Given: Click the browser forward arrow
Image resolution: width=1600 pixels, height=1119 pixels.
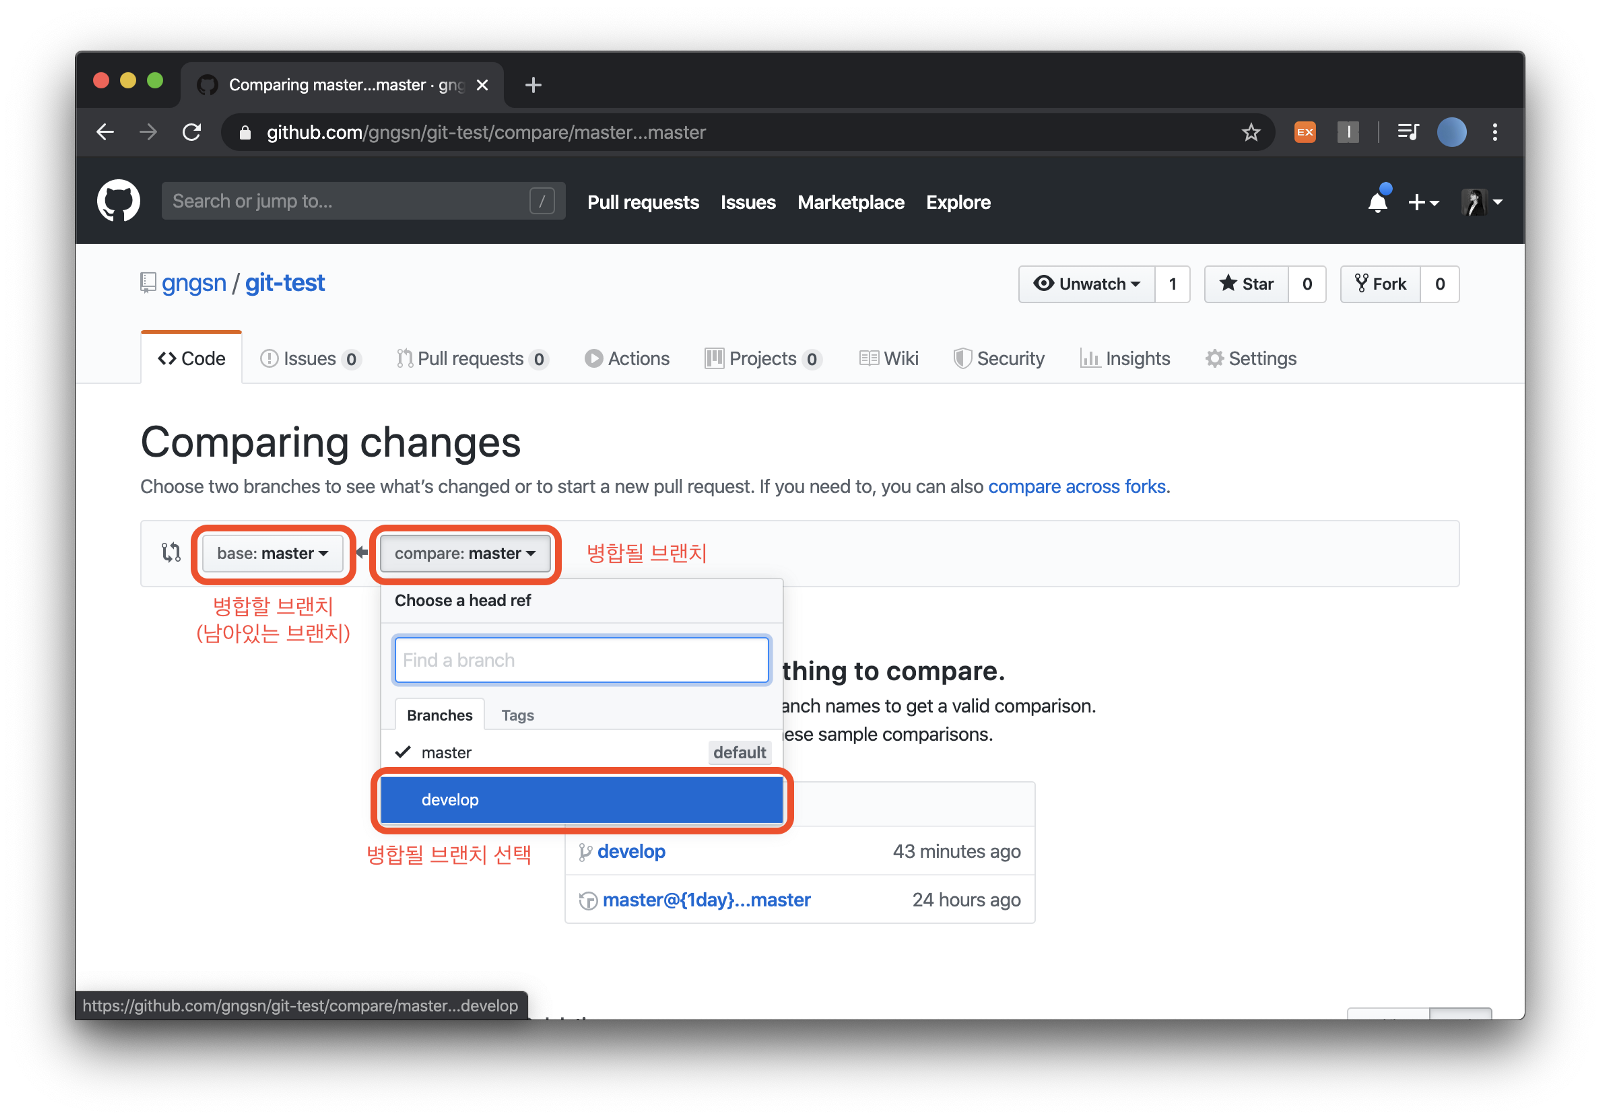Looking at the screenshot, I should click(x=148, y=132).
